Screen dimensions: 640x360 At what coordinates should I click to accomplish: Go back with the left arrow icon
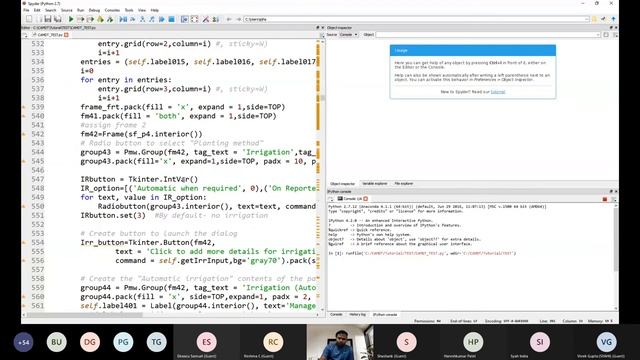[x=229, y=19]
